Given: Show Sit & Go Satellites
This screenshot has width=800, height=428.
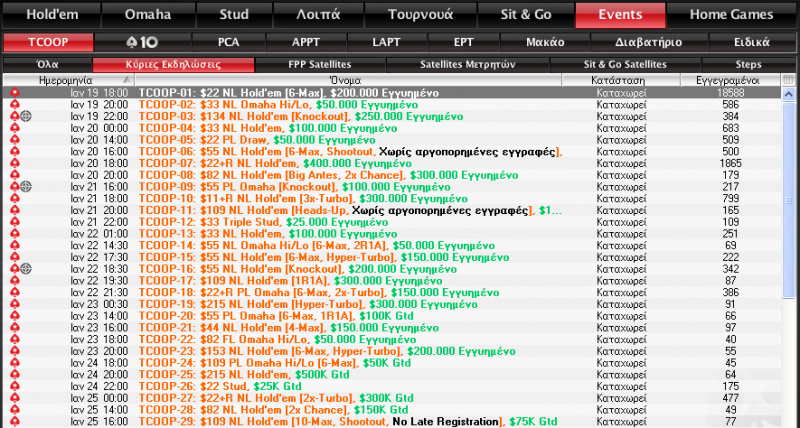Looking at the screenshot, I should pyautogui.click(x=626, y=65).
